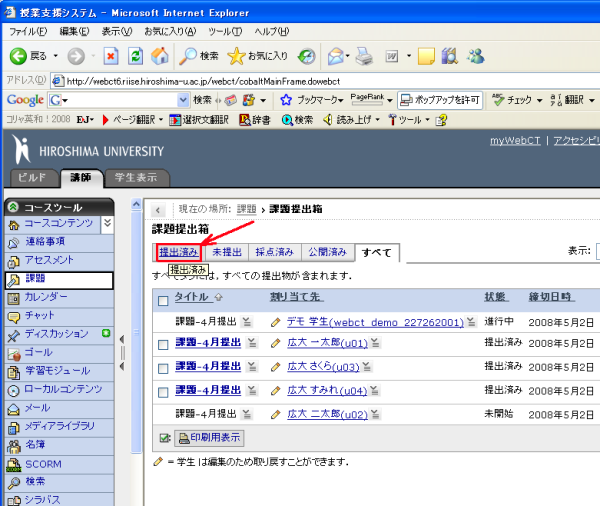Open 学習モジュール in course tools sidebar
This screenshot has width=600, height=506.
pyautogui.click(x=59, y=371)
